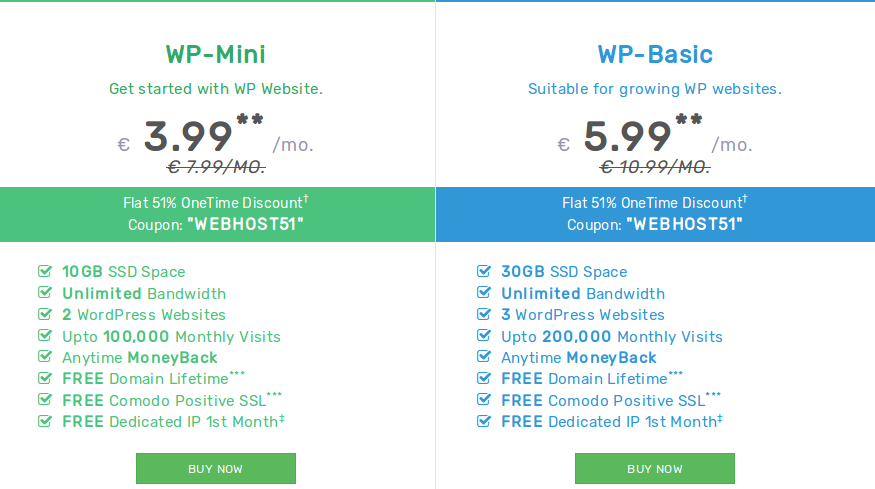Click the green Flat 51% discount banner text
Screen dimensions: 875x489
[x=216, y=203]
